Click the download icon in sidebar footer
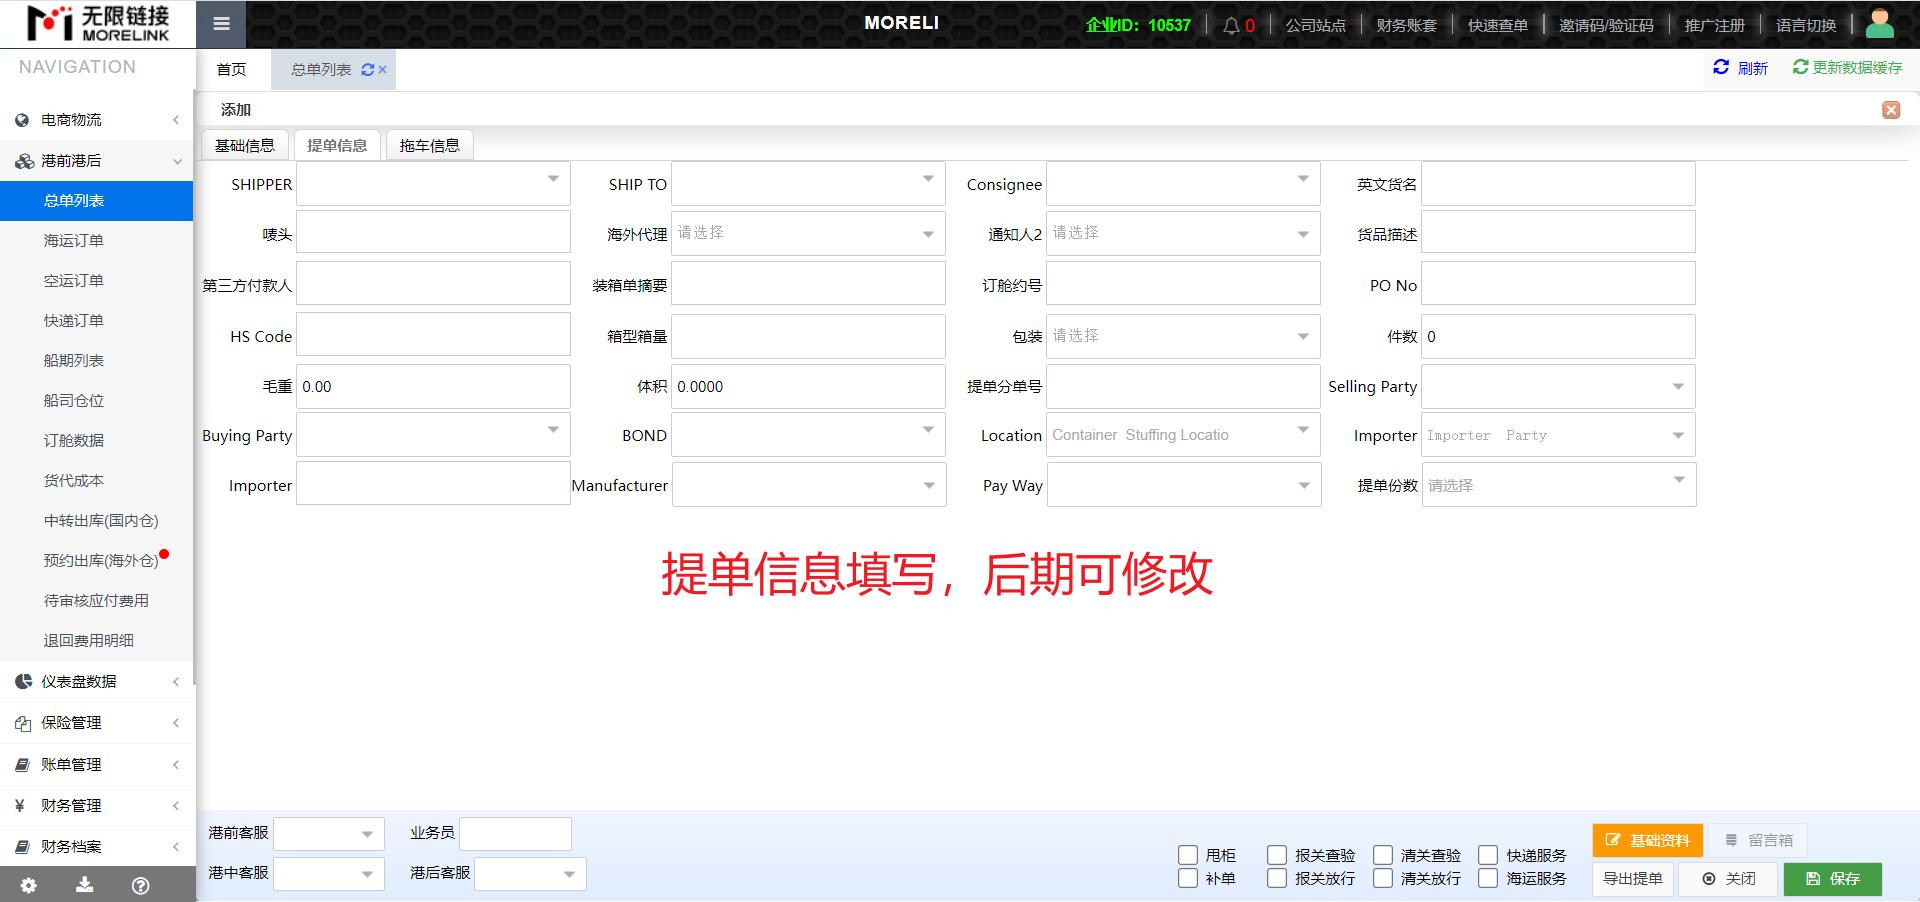Screen dimensions: 1920x902 pos(85,885)
